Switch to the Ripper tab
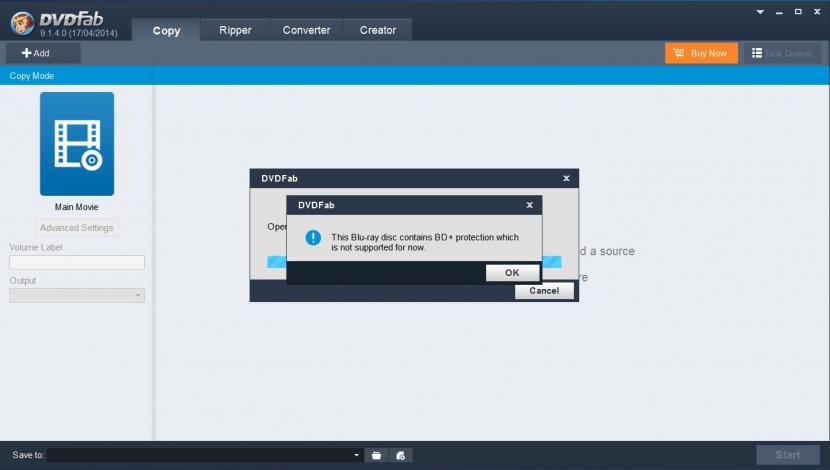Screen dimensions: 830x470 coord(235,30)
